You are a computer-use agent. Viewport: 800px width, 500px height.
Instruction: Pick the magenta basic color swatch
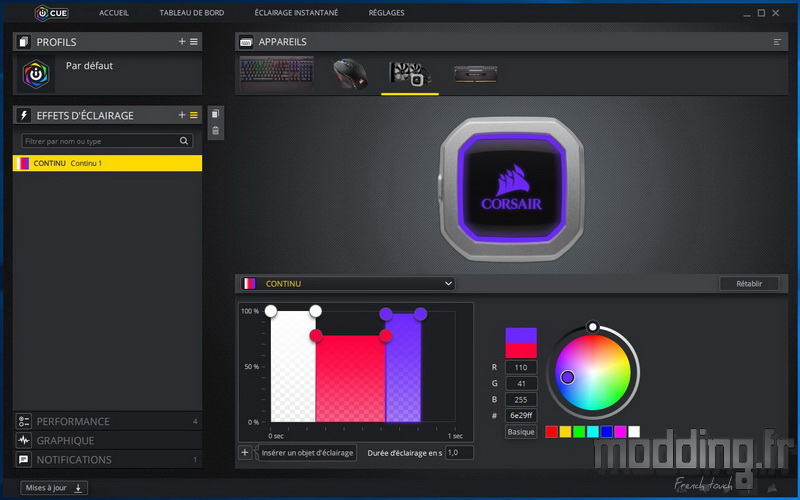[x=620, y=432]
